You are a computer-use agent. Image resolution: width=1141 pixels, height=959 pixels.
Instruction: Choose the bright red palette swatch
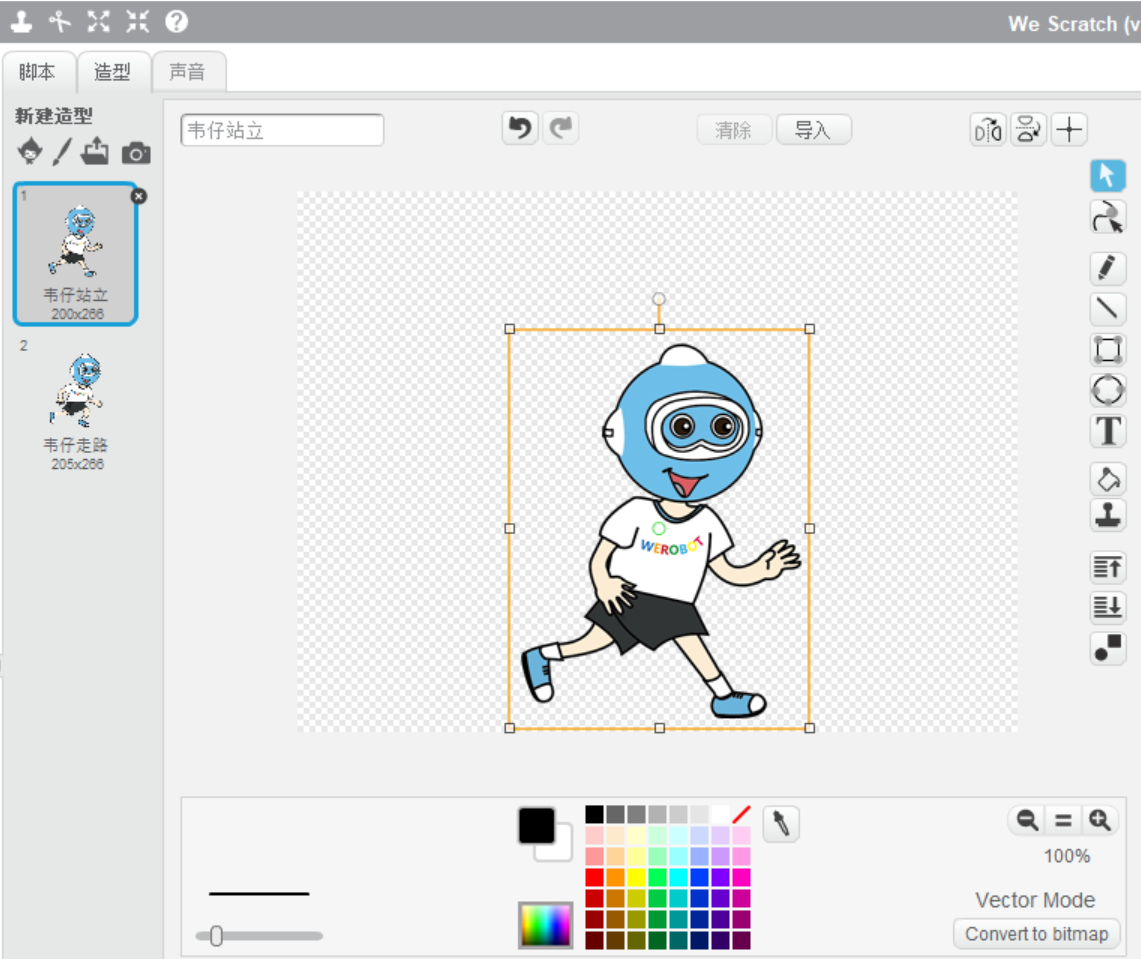point(595,878)
